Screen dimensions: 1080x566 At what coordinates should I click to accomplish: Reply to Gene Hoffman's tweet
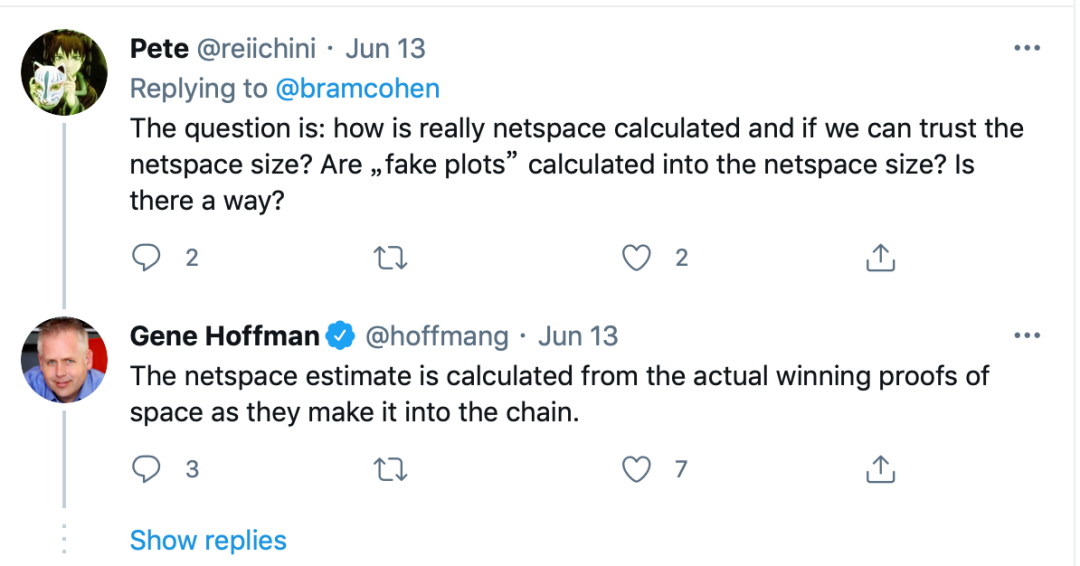pyautogui.click(x=146, y=469)
